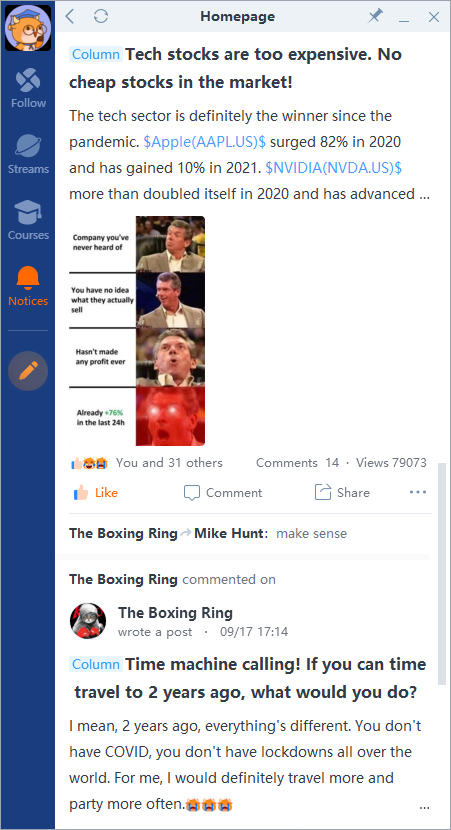Open Comment on the tech stocks post

[223, 493]
